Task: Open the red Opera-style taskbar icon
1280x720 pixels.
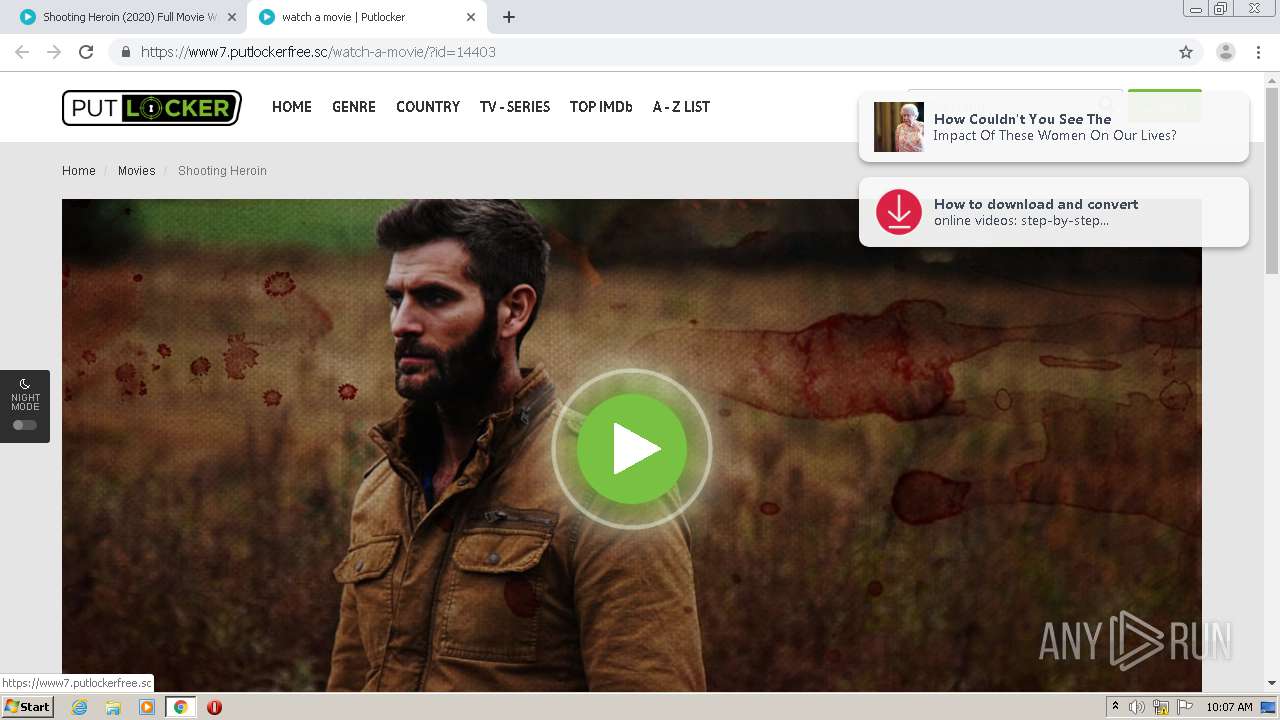Action: (214, 707)
